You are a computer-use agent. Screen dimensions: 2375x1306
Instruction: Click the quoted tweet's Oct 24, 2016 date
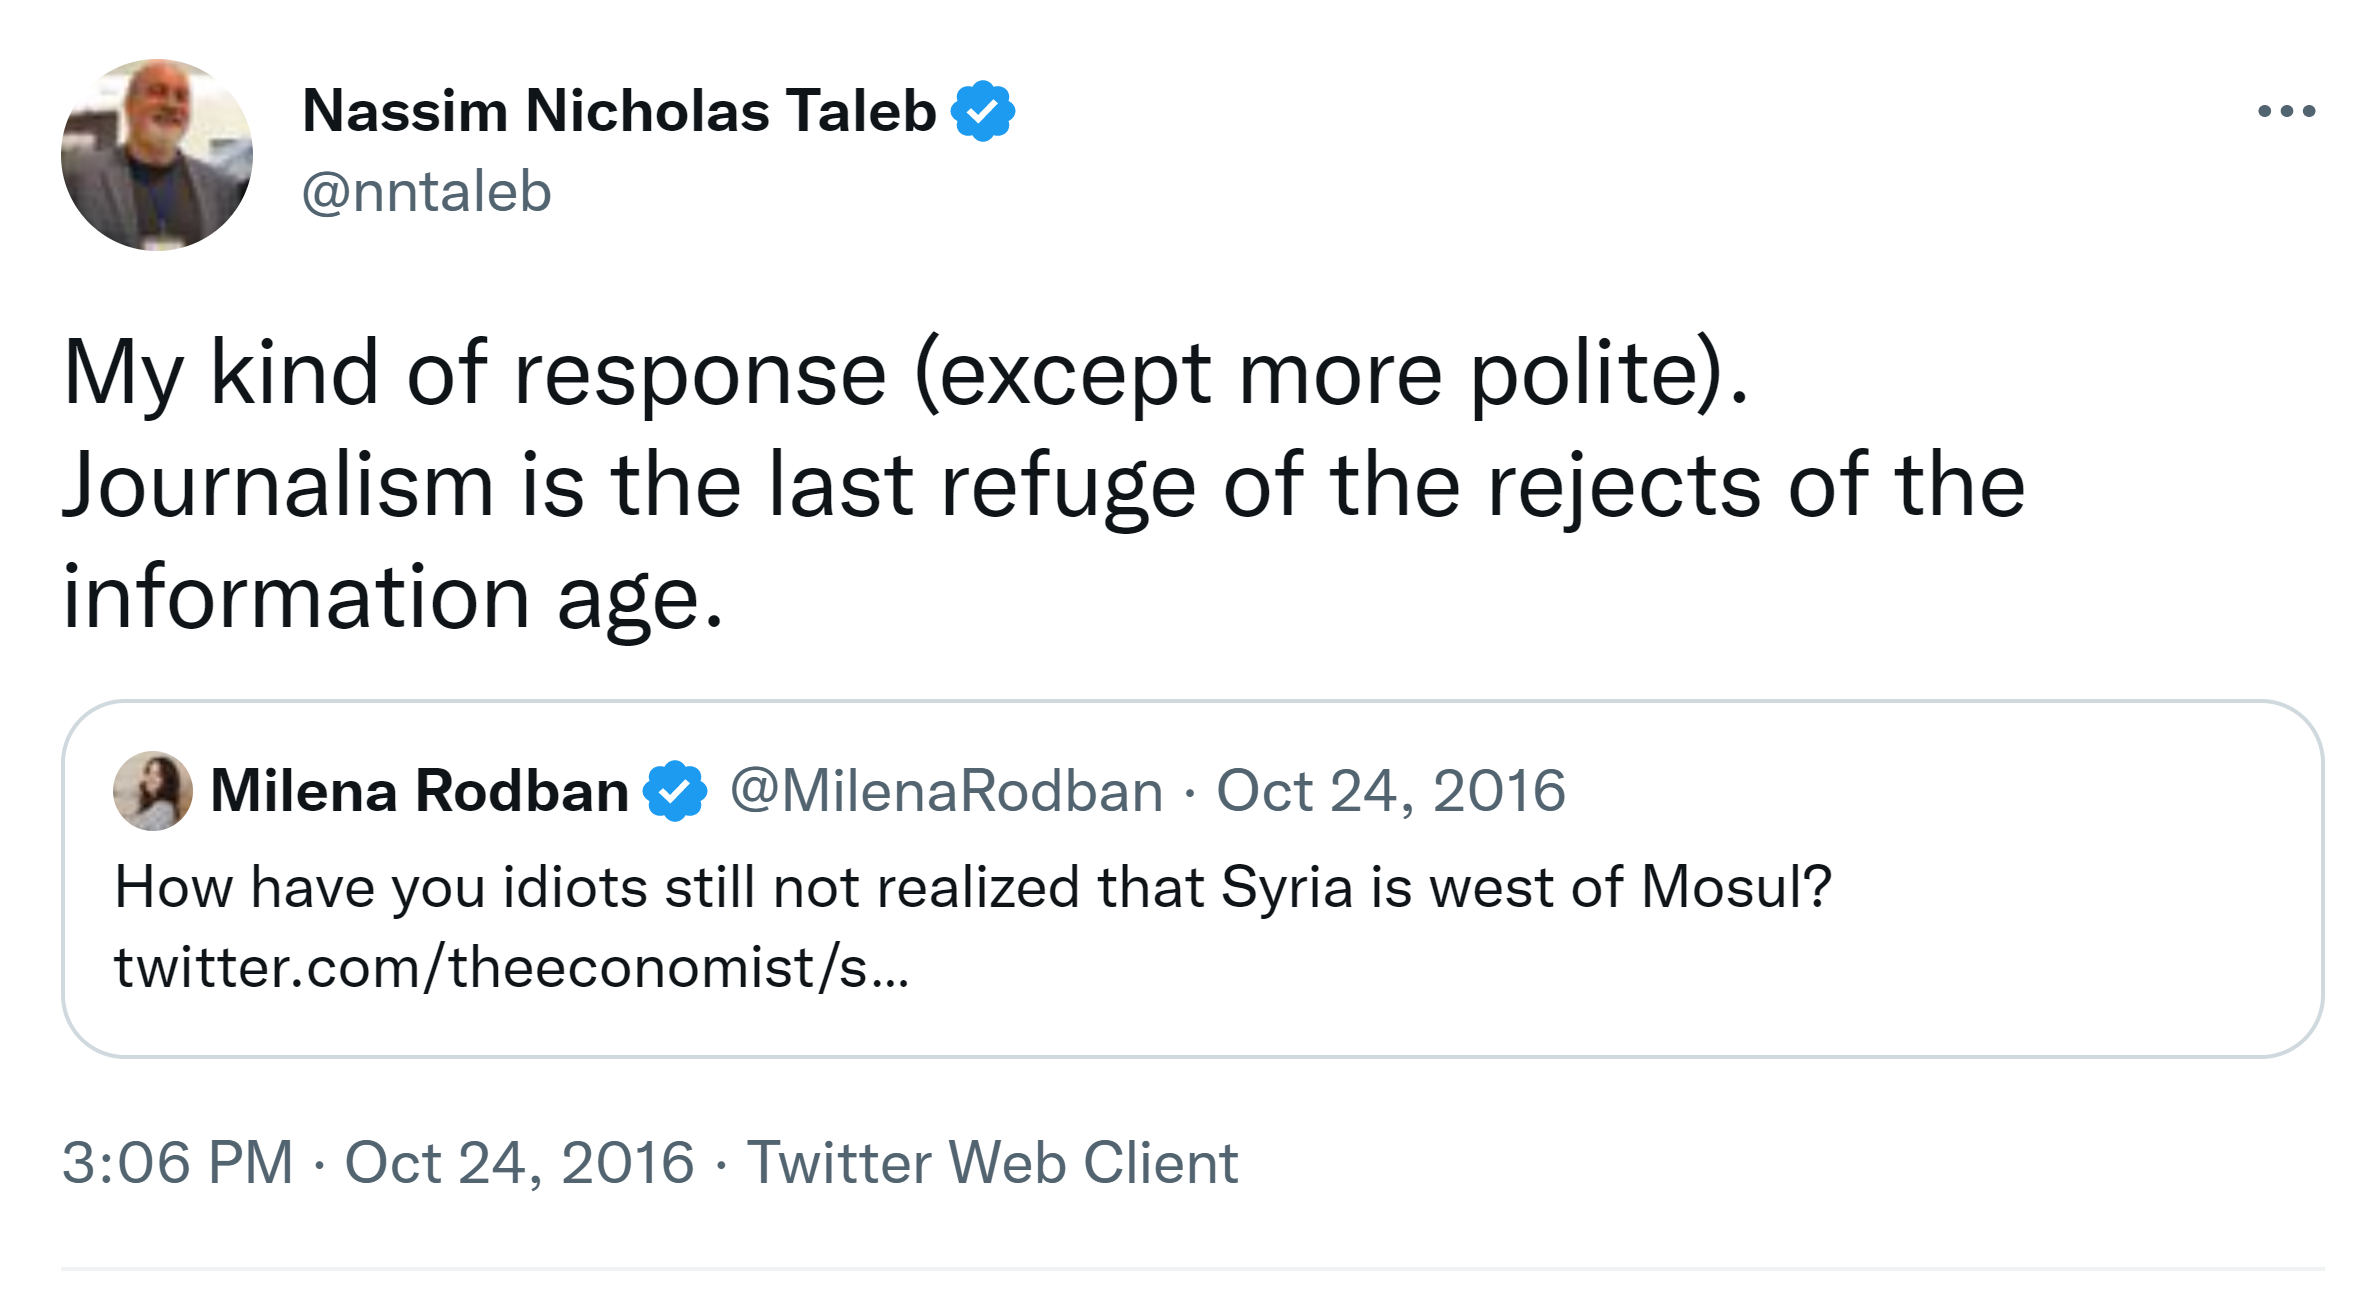click(x=1390, y=791)
